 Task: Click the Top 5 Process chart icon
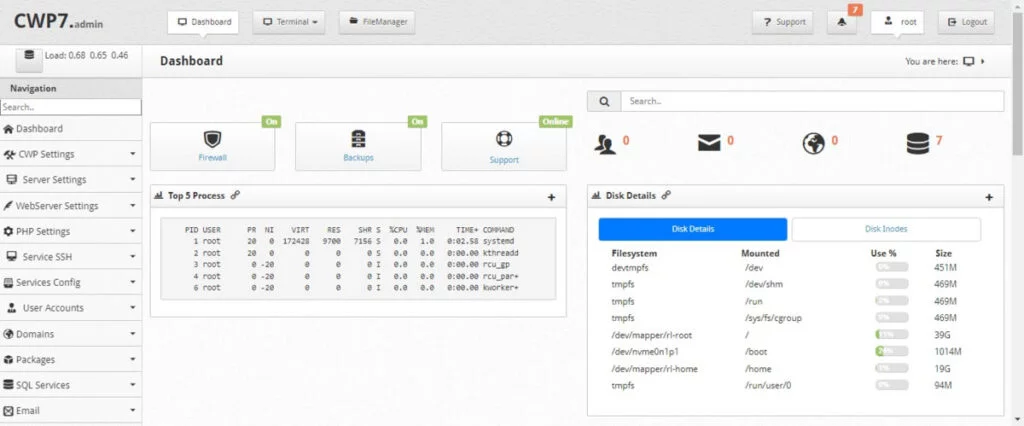(158, 195)
